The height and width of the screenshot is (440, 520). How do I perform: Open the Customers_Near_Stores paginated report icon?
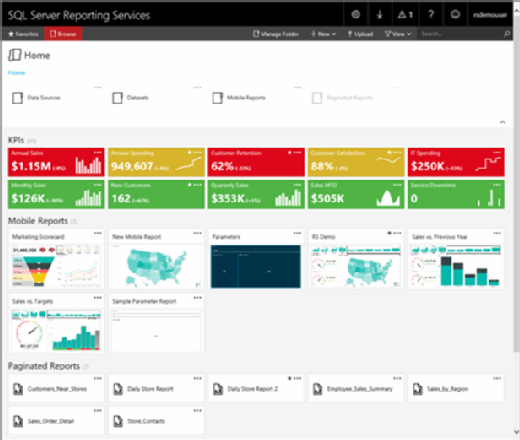18,389
